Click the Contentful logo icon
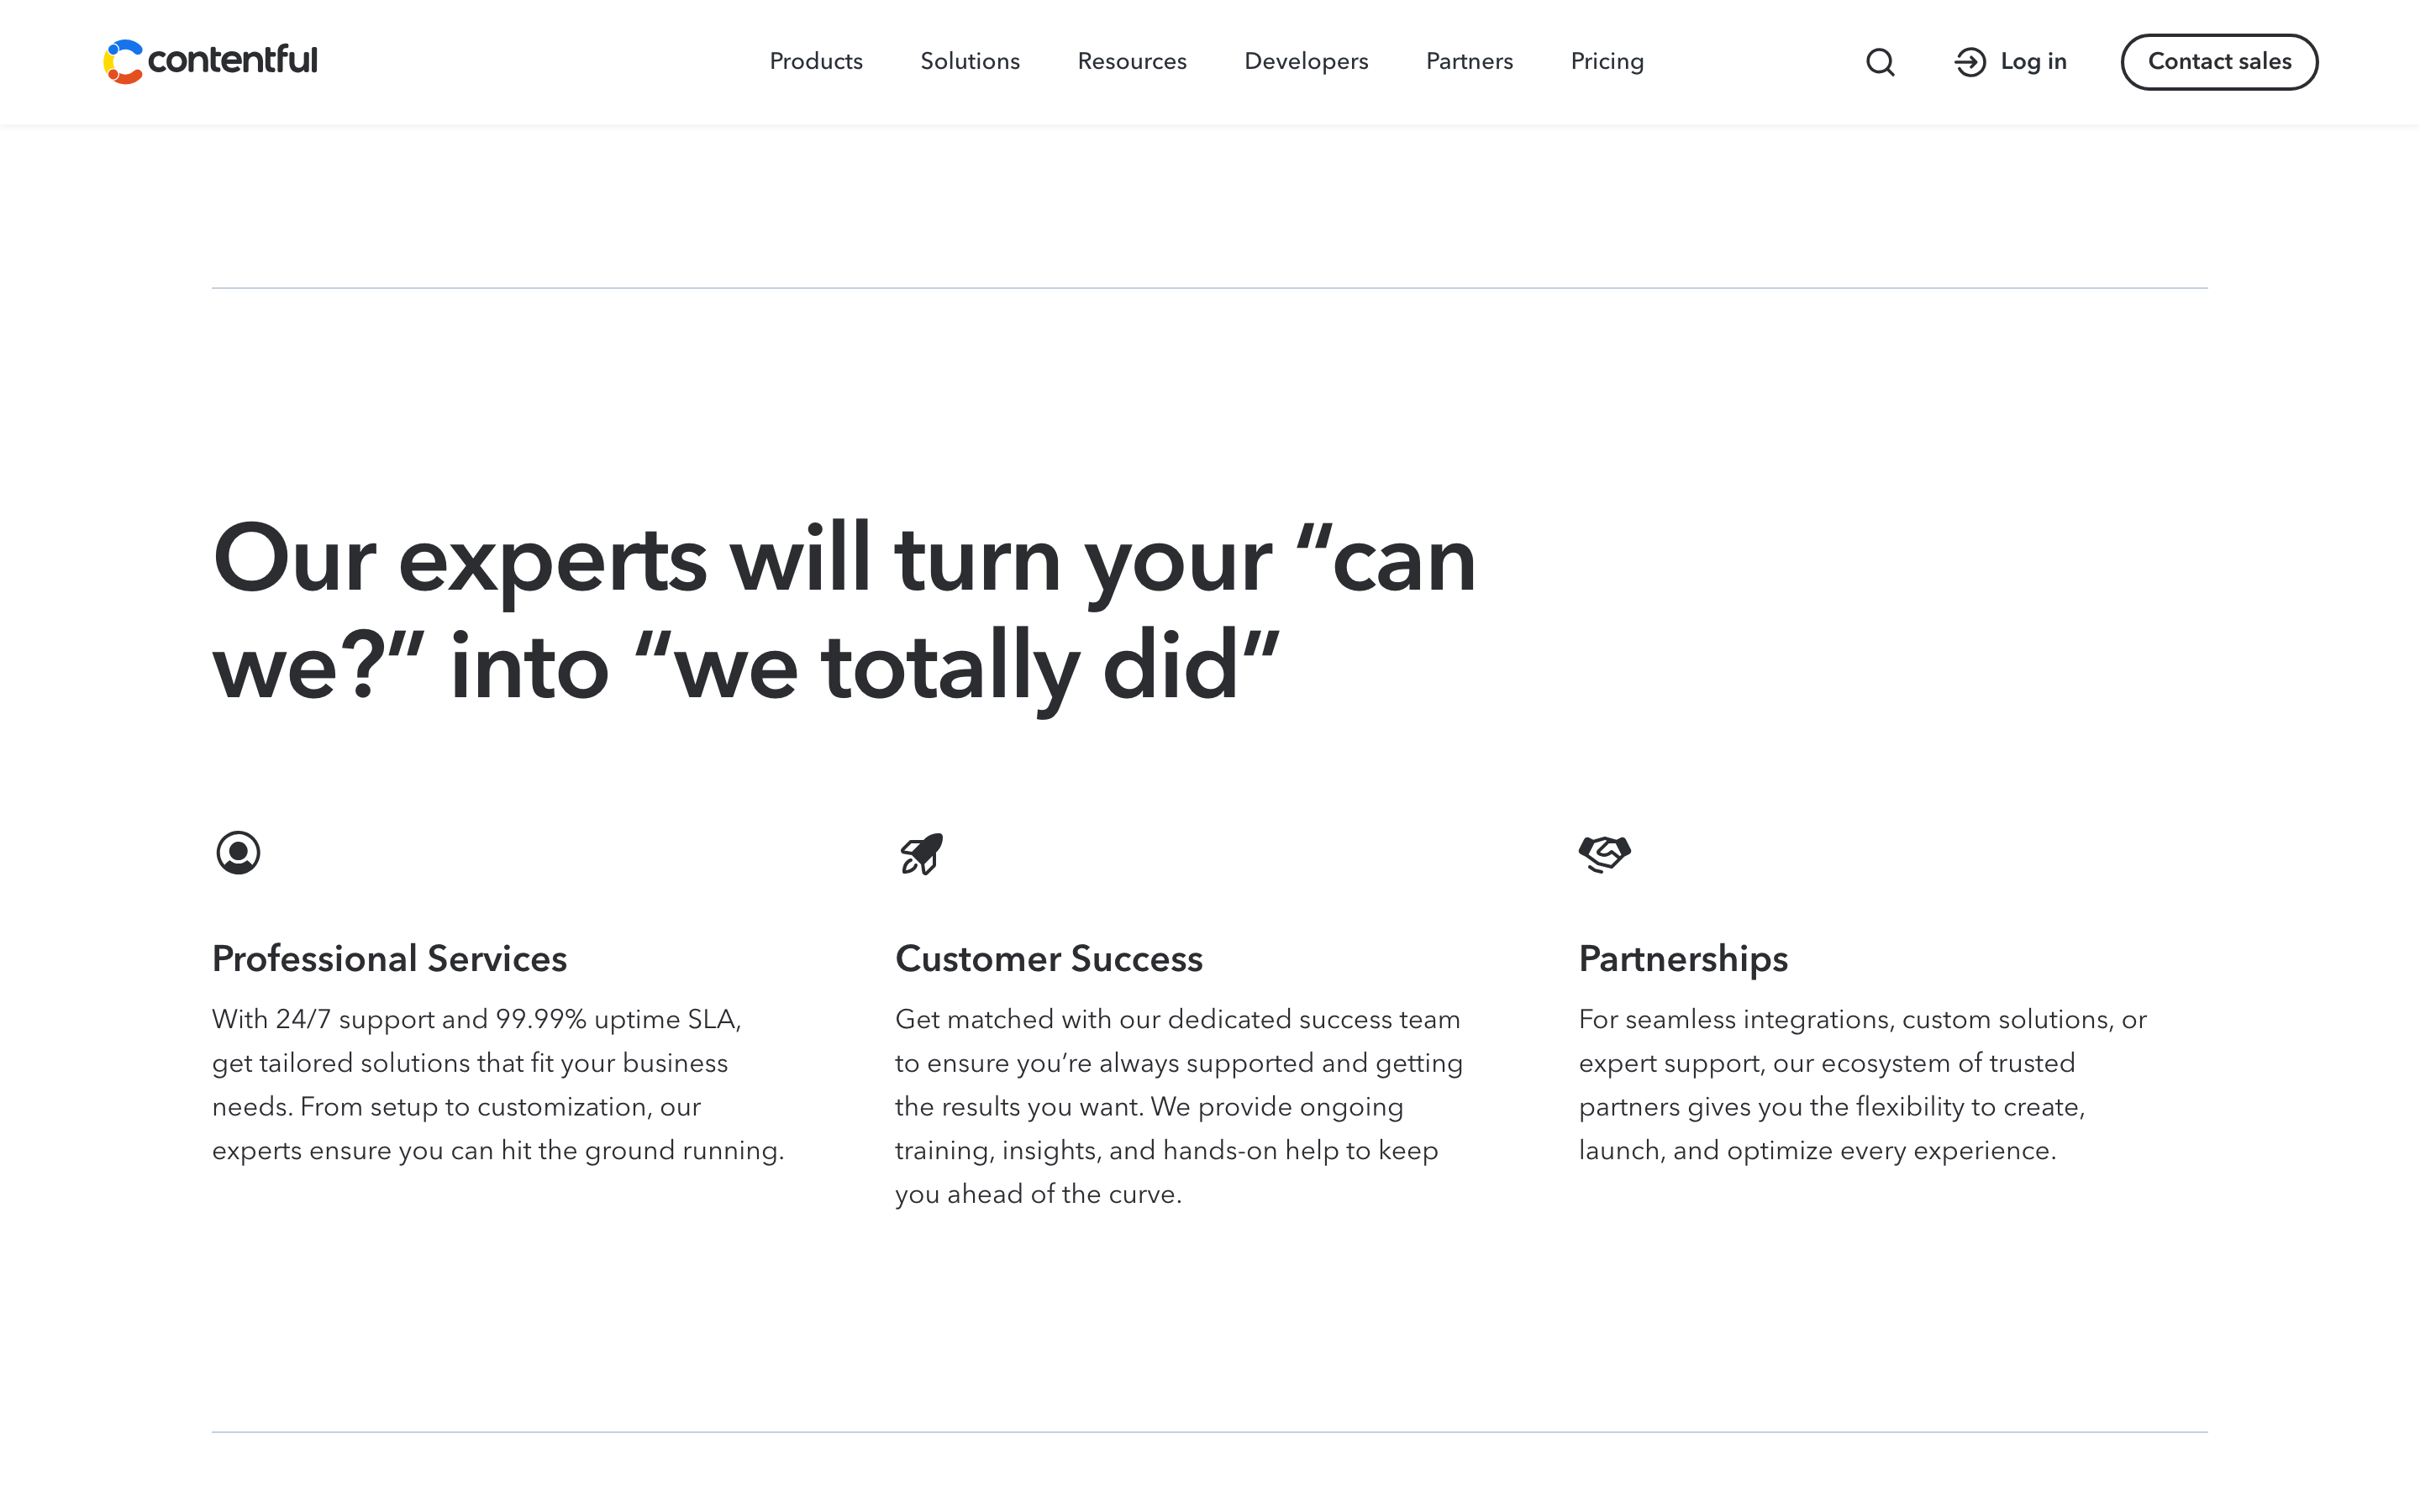The height and width of the screenshot is (1512, 2420). point(123,62)
